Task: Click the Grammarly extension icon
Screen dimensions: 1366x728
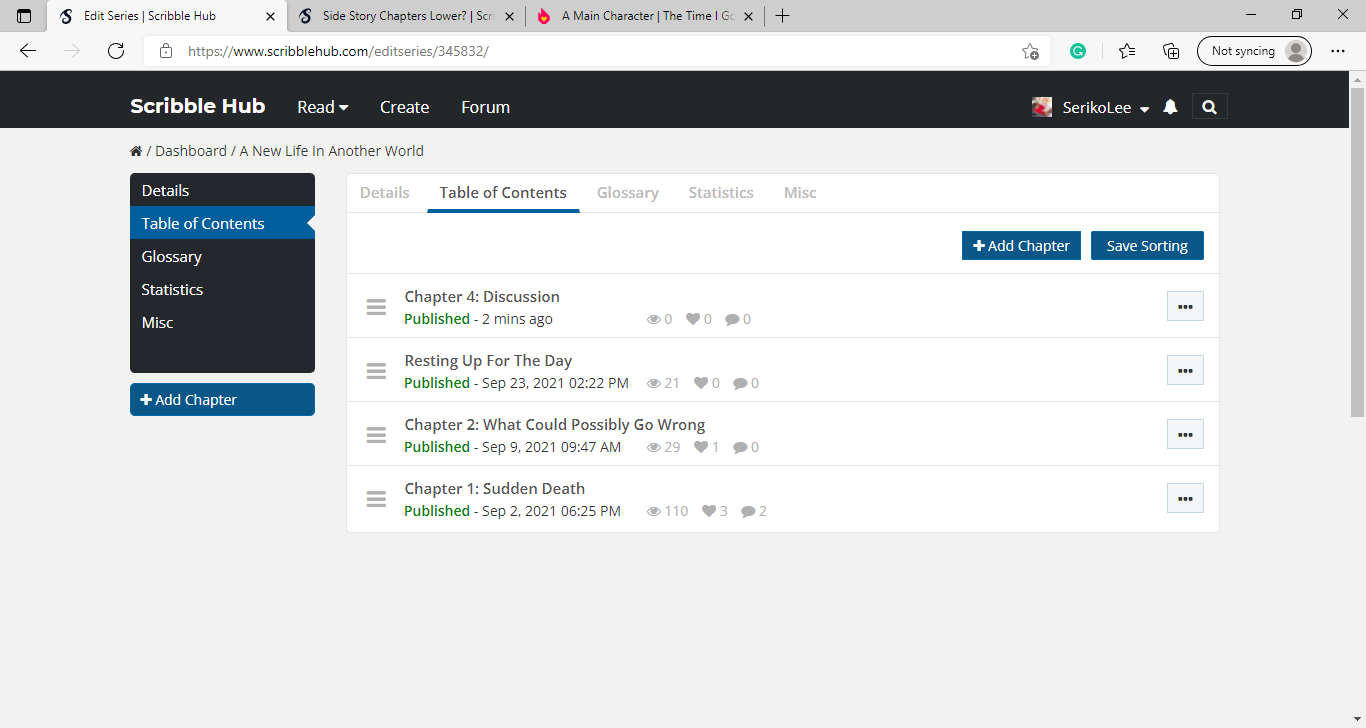Action: [1078, 51]
